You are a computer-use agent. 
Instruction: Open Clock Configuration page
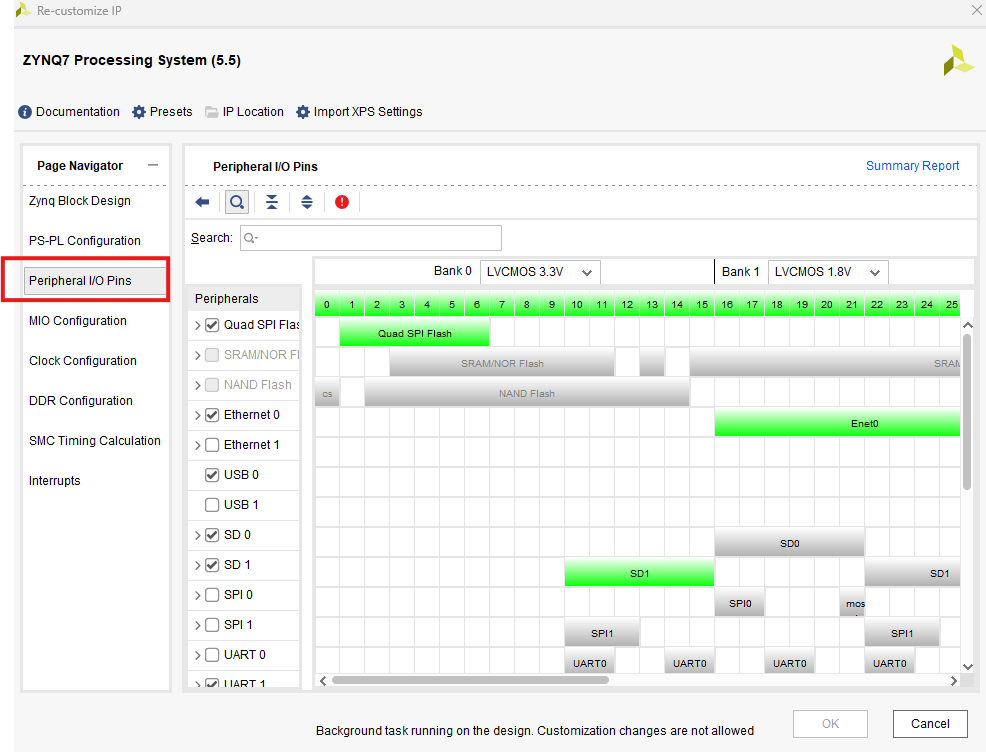coord(83,361)
